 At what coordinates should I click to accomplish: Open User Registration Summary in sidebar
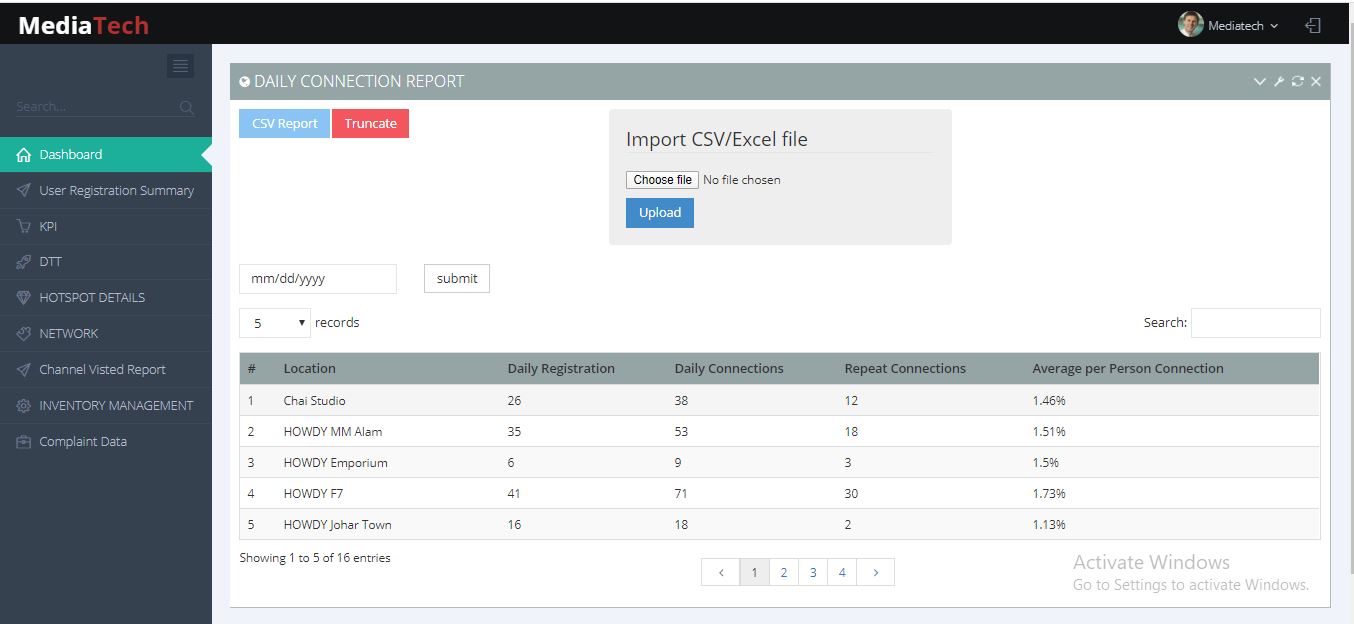point(116,190)
